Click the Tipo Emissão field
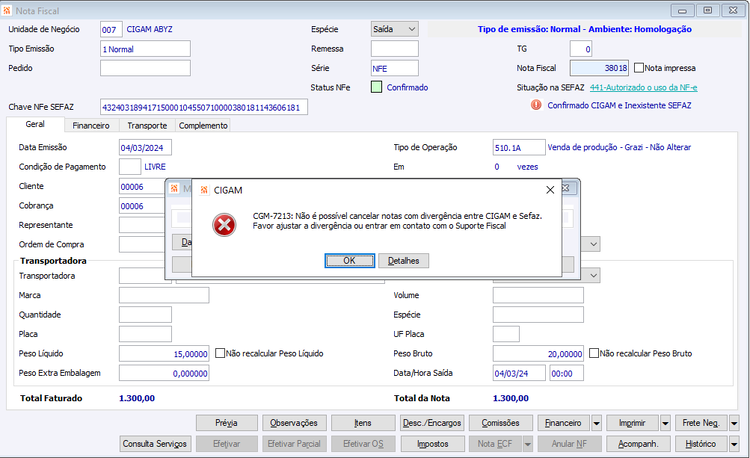750x458 pixels. pyautogui.click(x=145, y=49)
